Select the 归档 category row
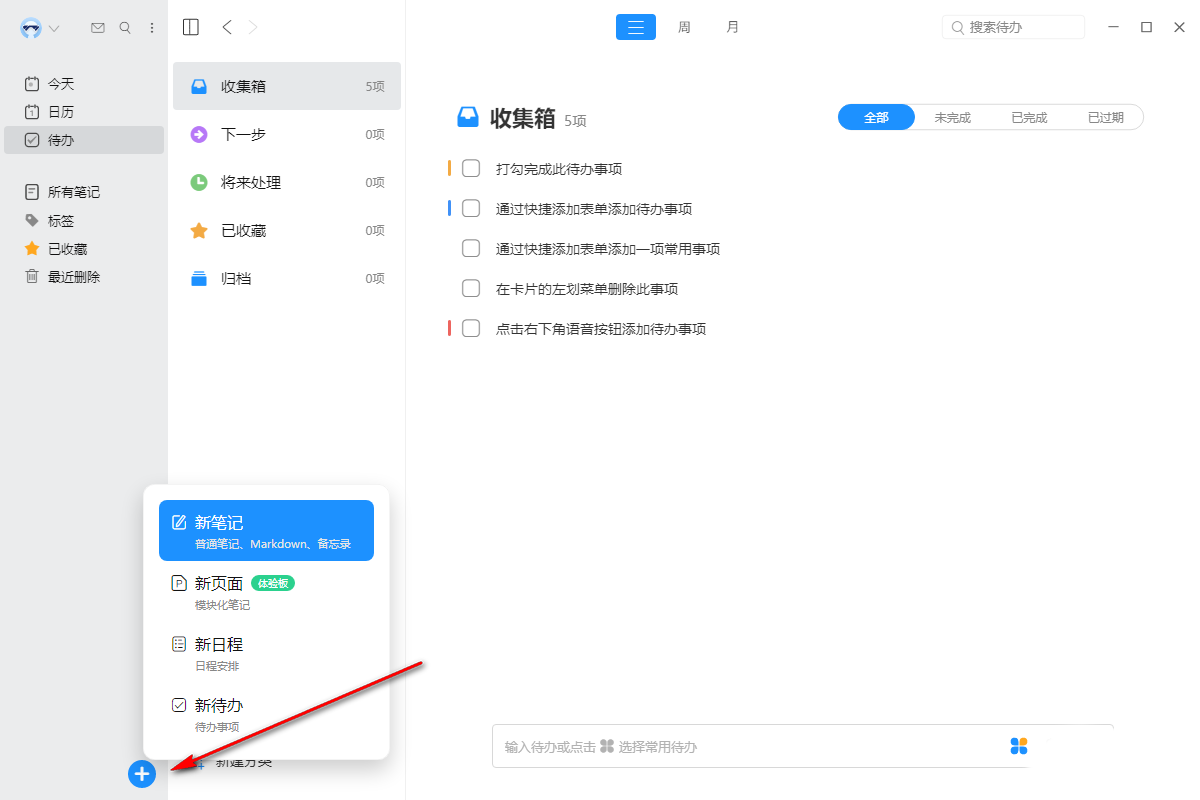The image size is (1200, 800). (287, 278)
